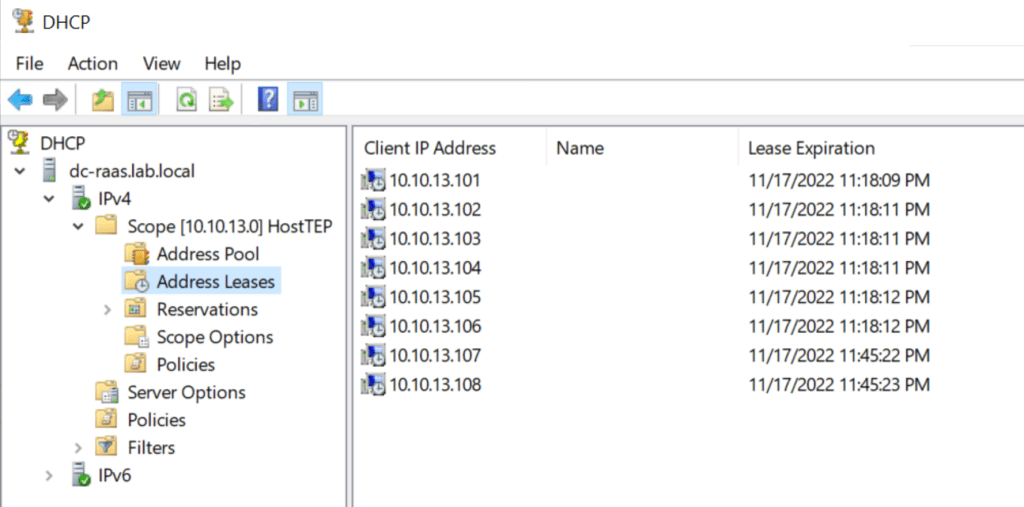Open Help via the question mark icon
Screen dimensions: 1024x507
267,100
